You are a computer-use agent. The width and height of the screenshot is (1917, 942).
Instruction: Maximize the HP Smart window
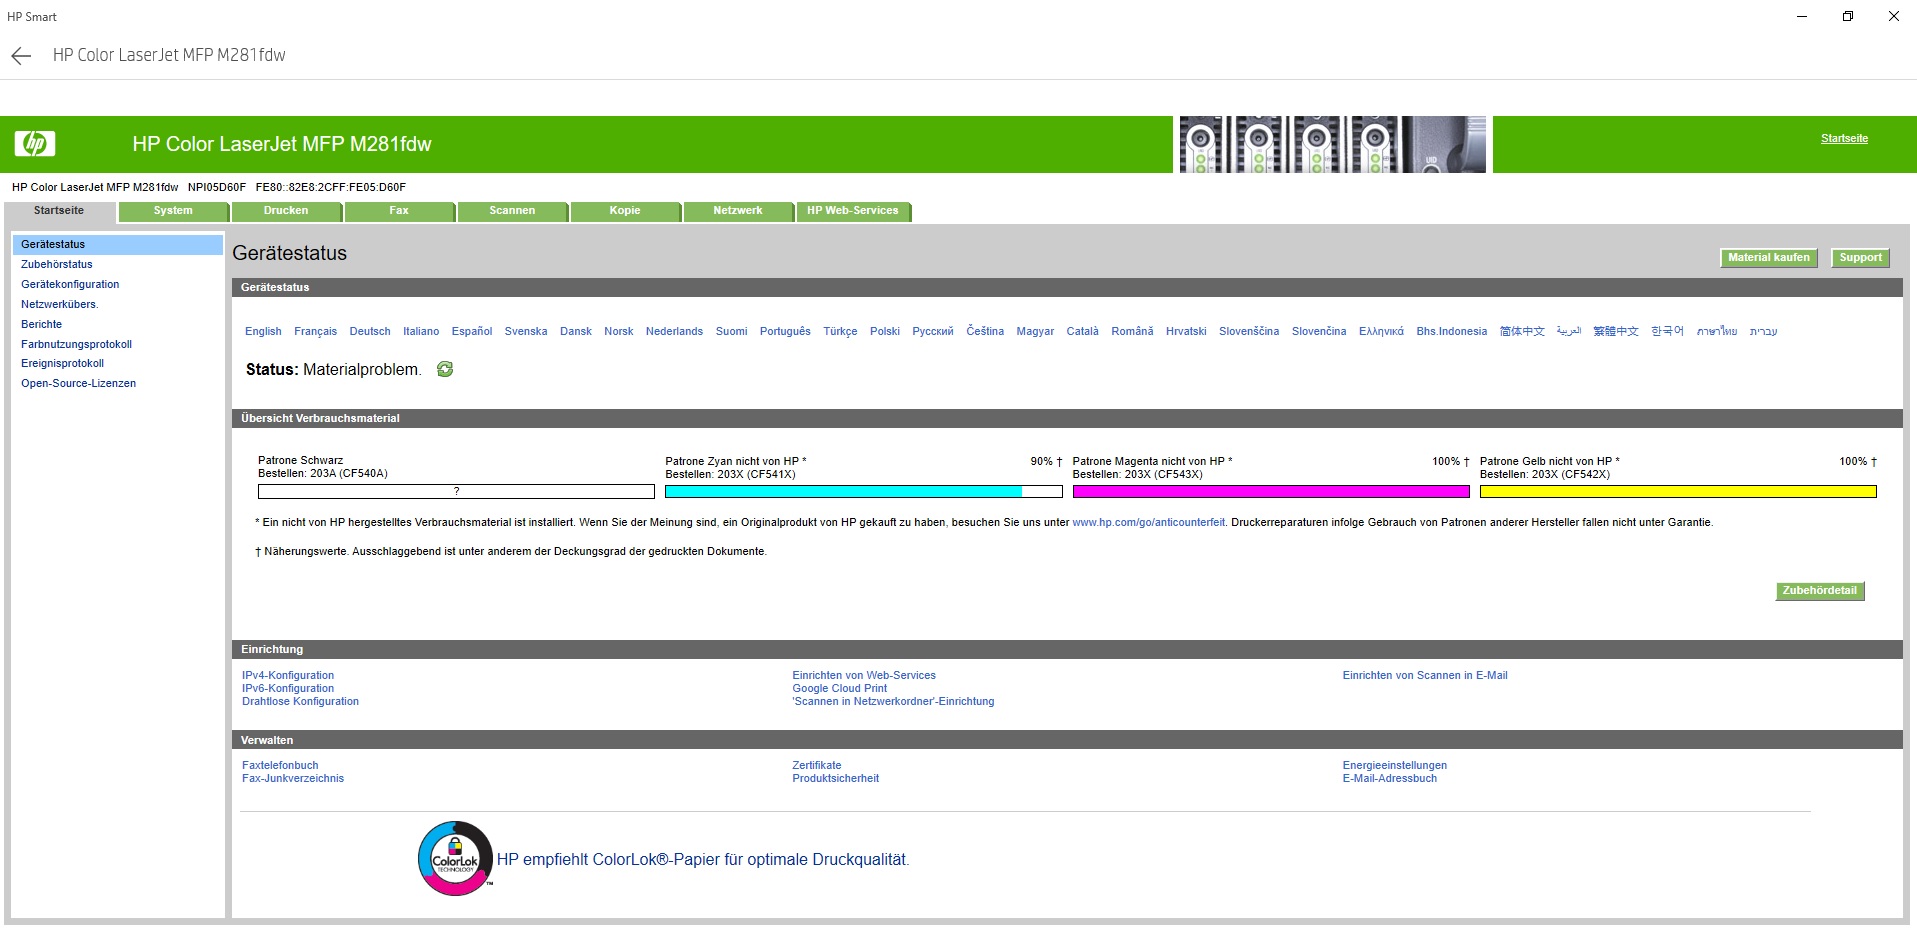click(x=1848, y=16)
